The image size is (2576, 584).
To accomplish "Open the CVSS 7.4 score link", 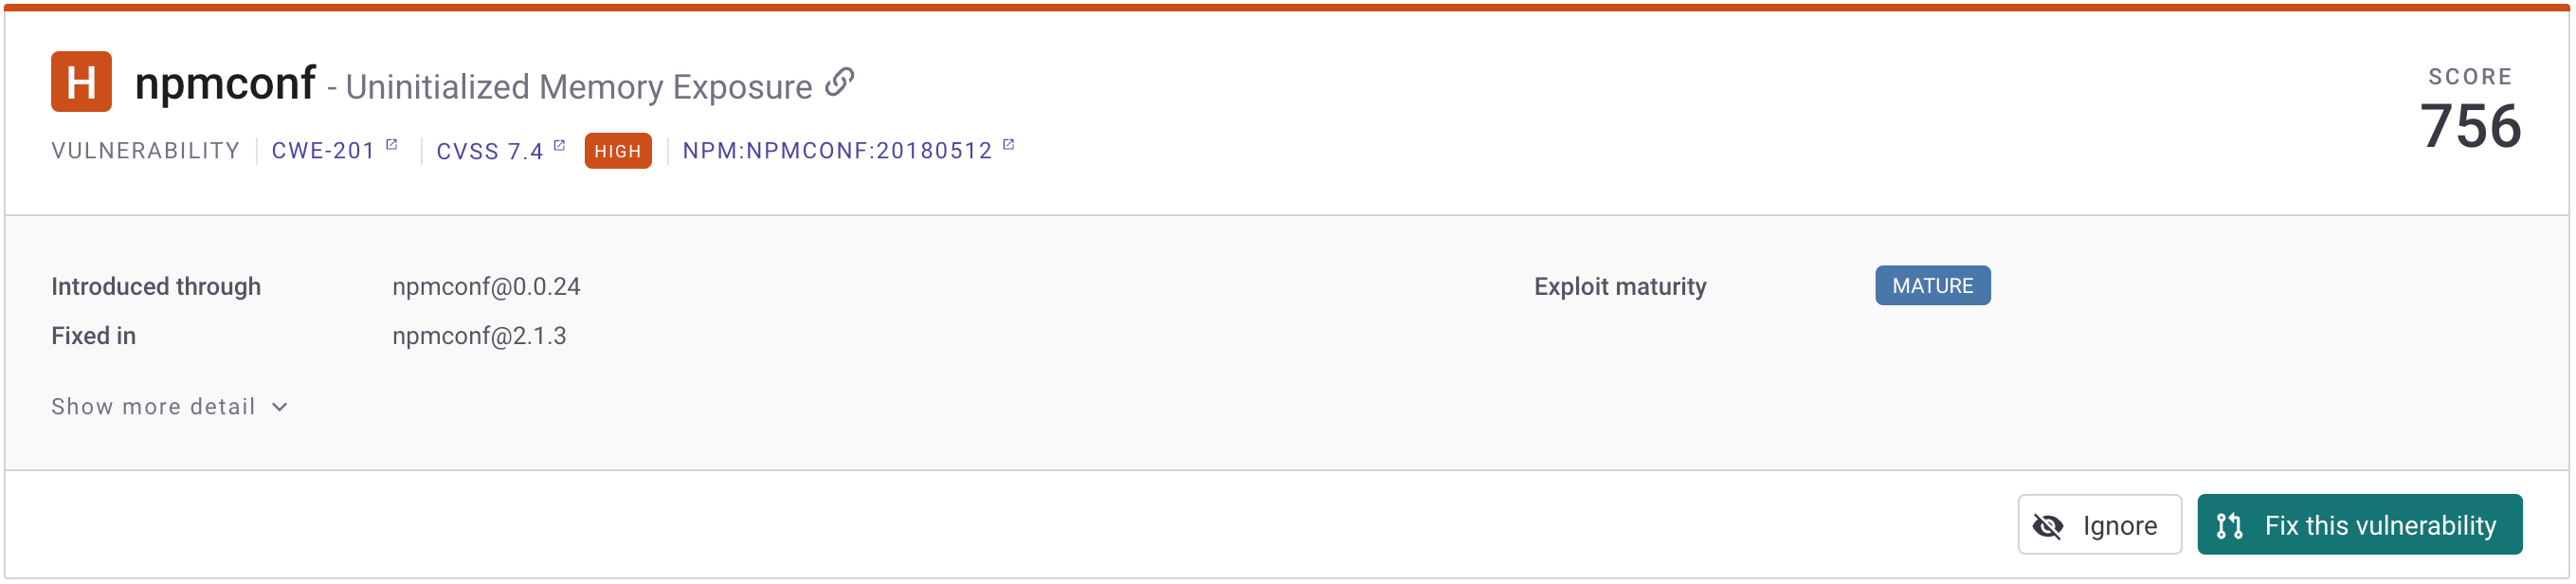I will (x=489, y=152).
